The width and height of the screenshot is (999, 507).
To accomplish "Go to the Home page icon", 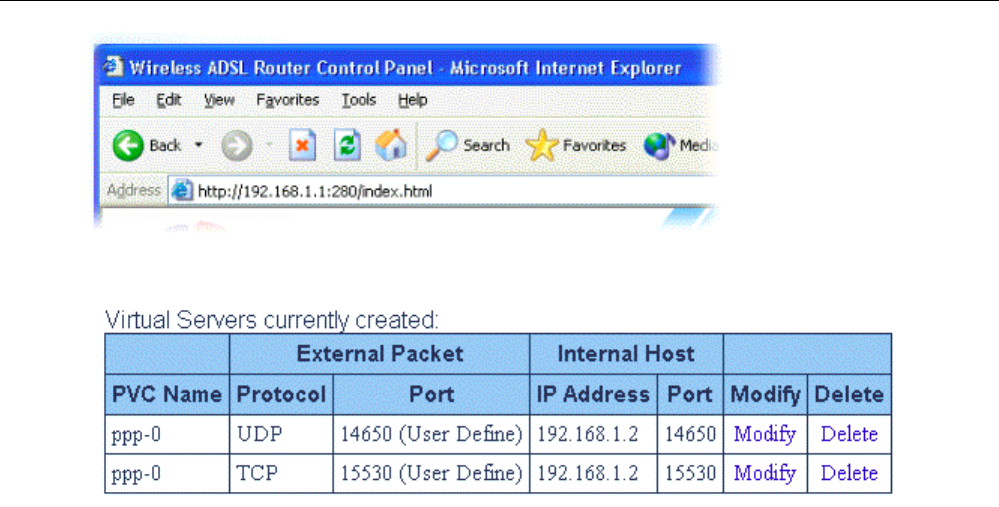I will [390, 146].
